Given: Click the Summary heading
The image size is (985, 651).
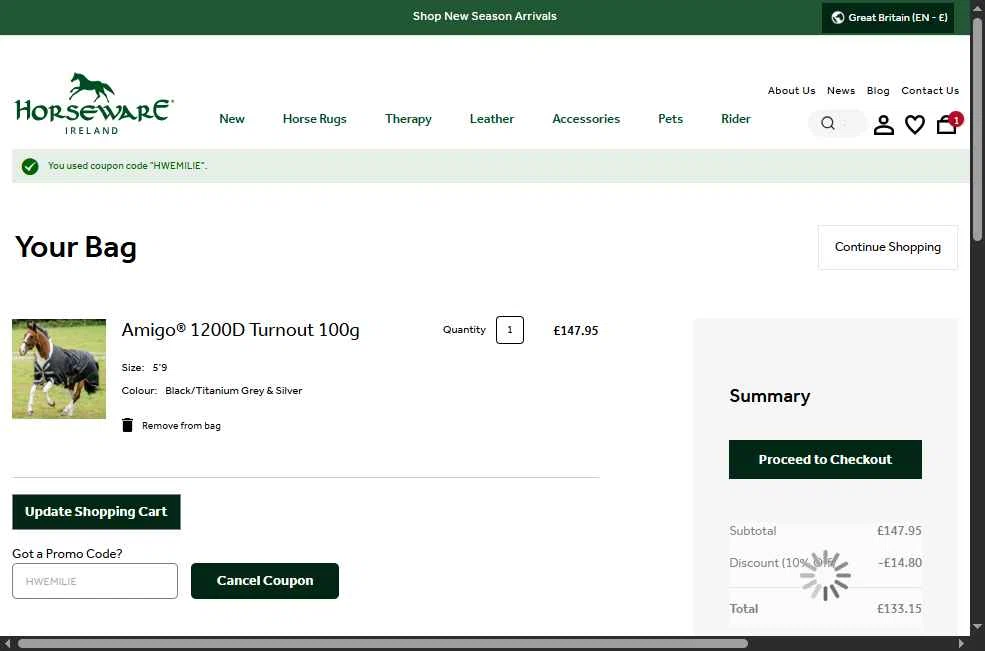Looking at the screenshot, I should tap(770, 396).
